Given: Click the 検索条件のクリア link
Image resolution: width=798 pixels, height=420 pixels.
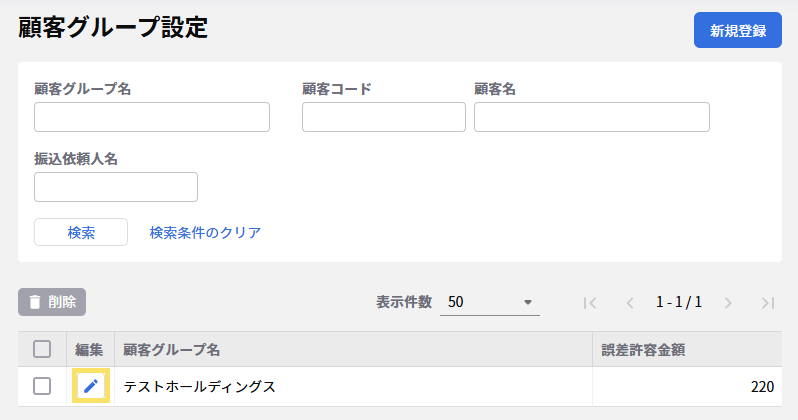Looking at the screenshot, I should coord(205,232).
